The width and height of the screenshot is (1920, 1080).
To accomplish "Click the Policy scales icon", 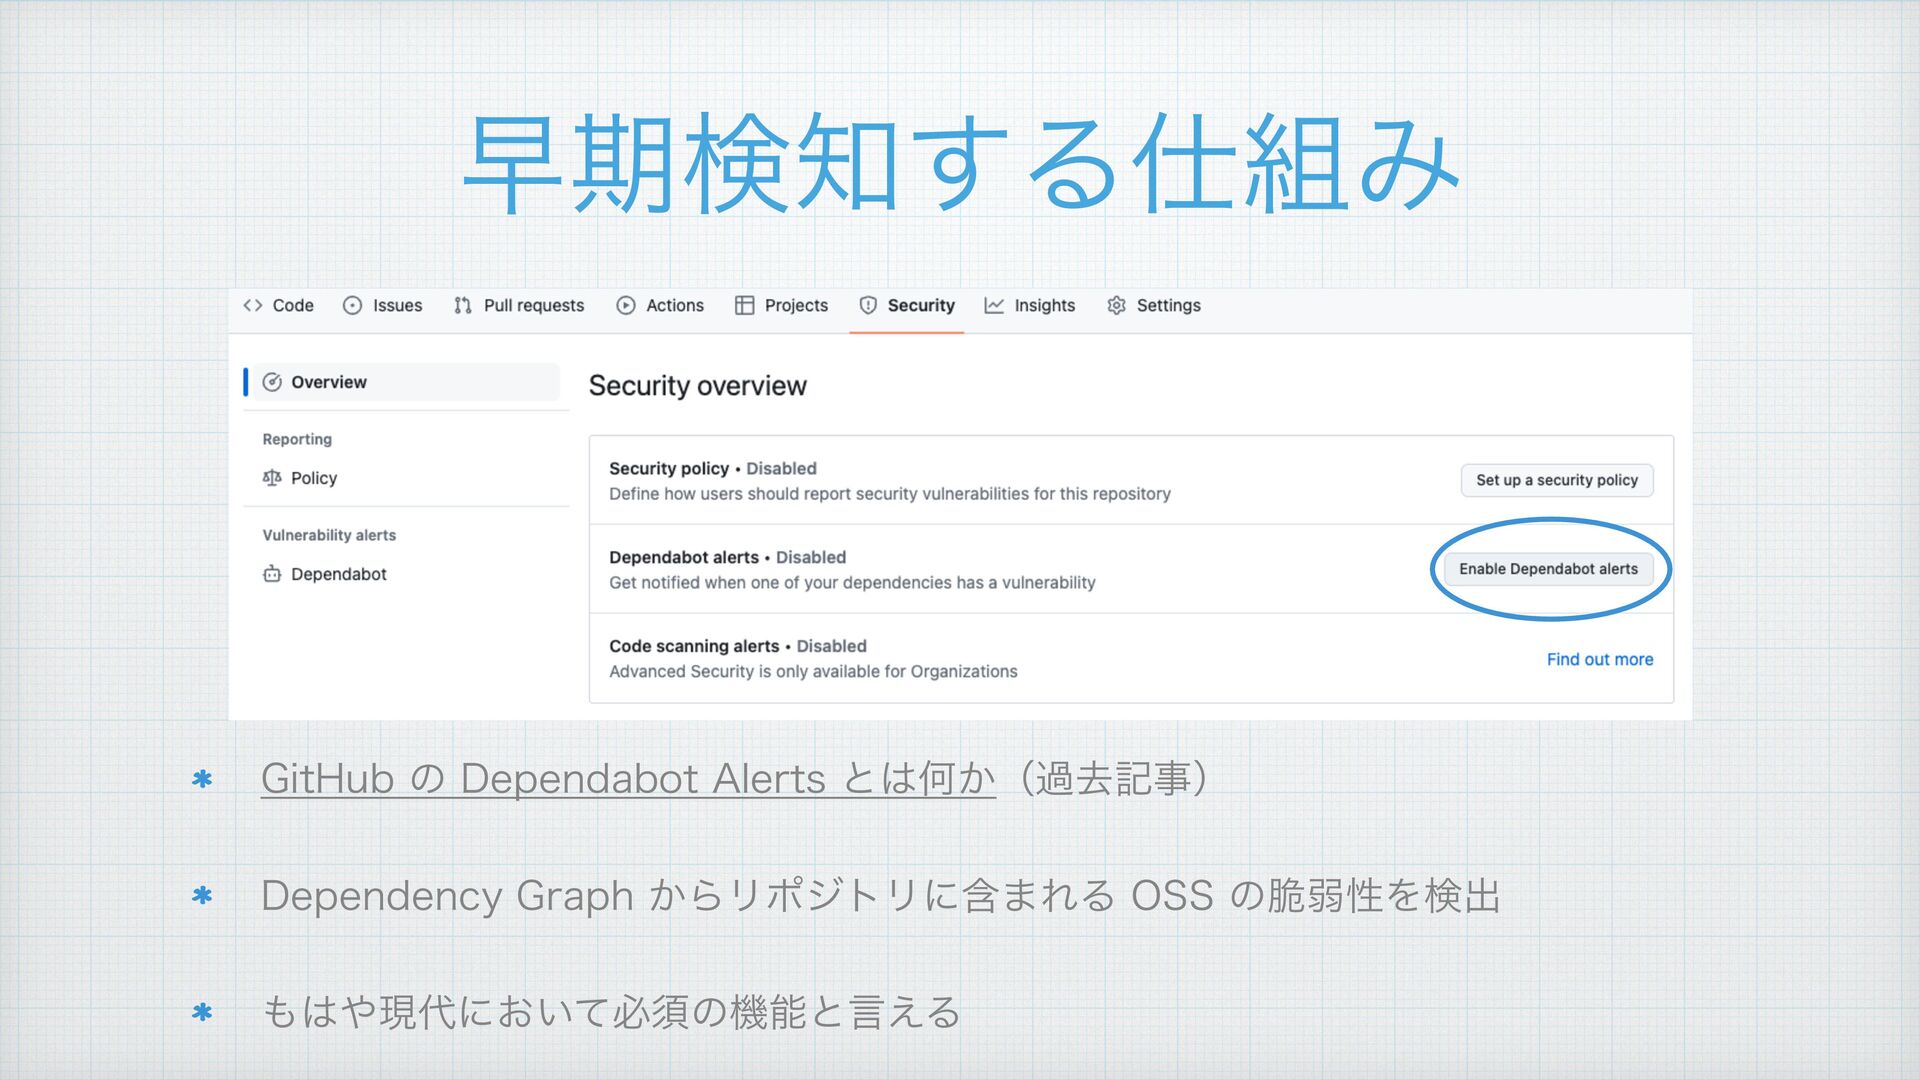I will [x=272, y=478].
